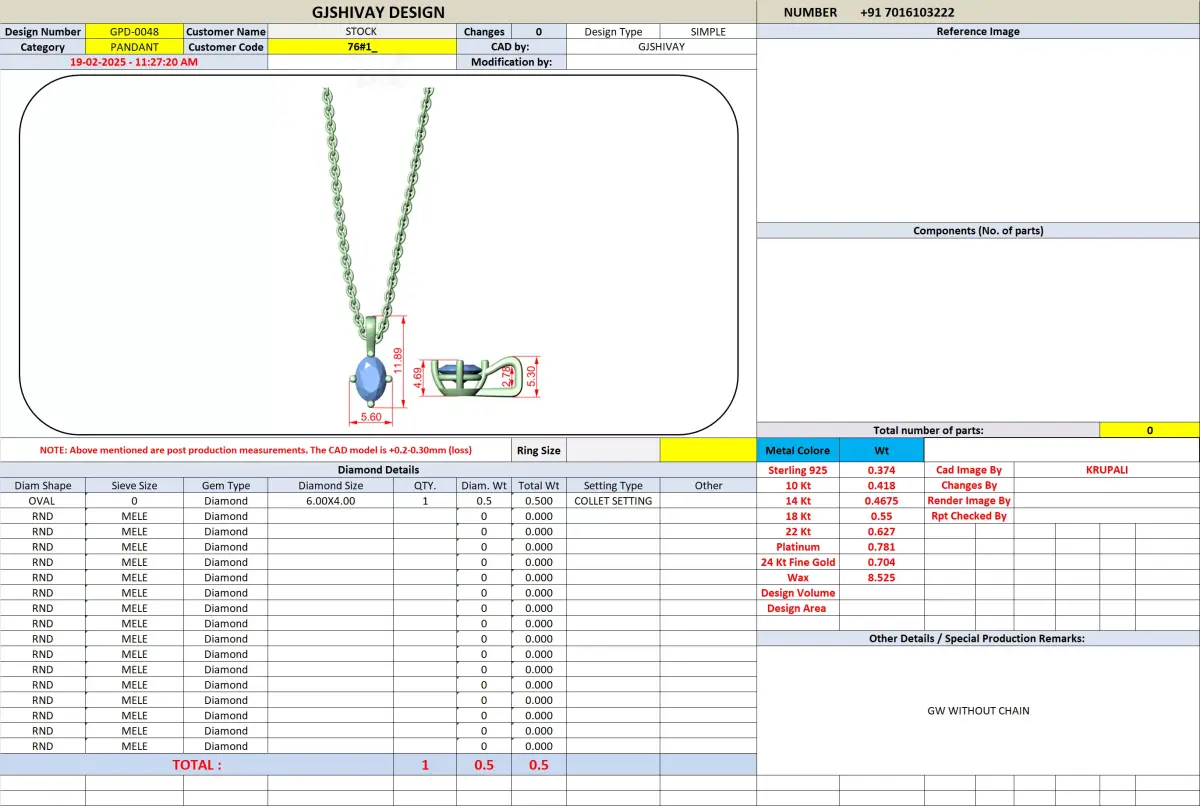The image size is (1200, 806).
Task: Click the GJSHIVAY value beside CAD by
Action: [661, 47]
